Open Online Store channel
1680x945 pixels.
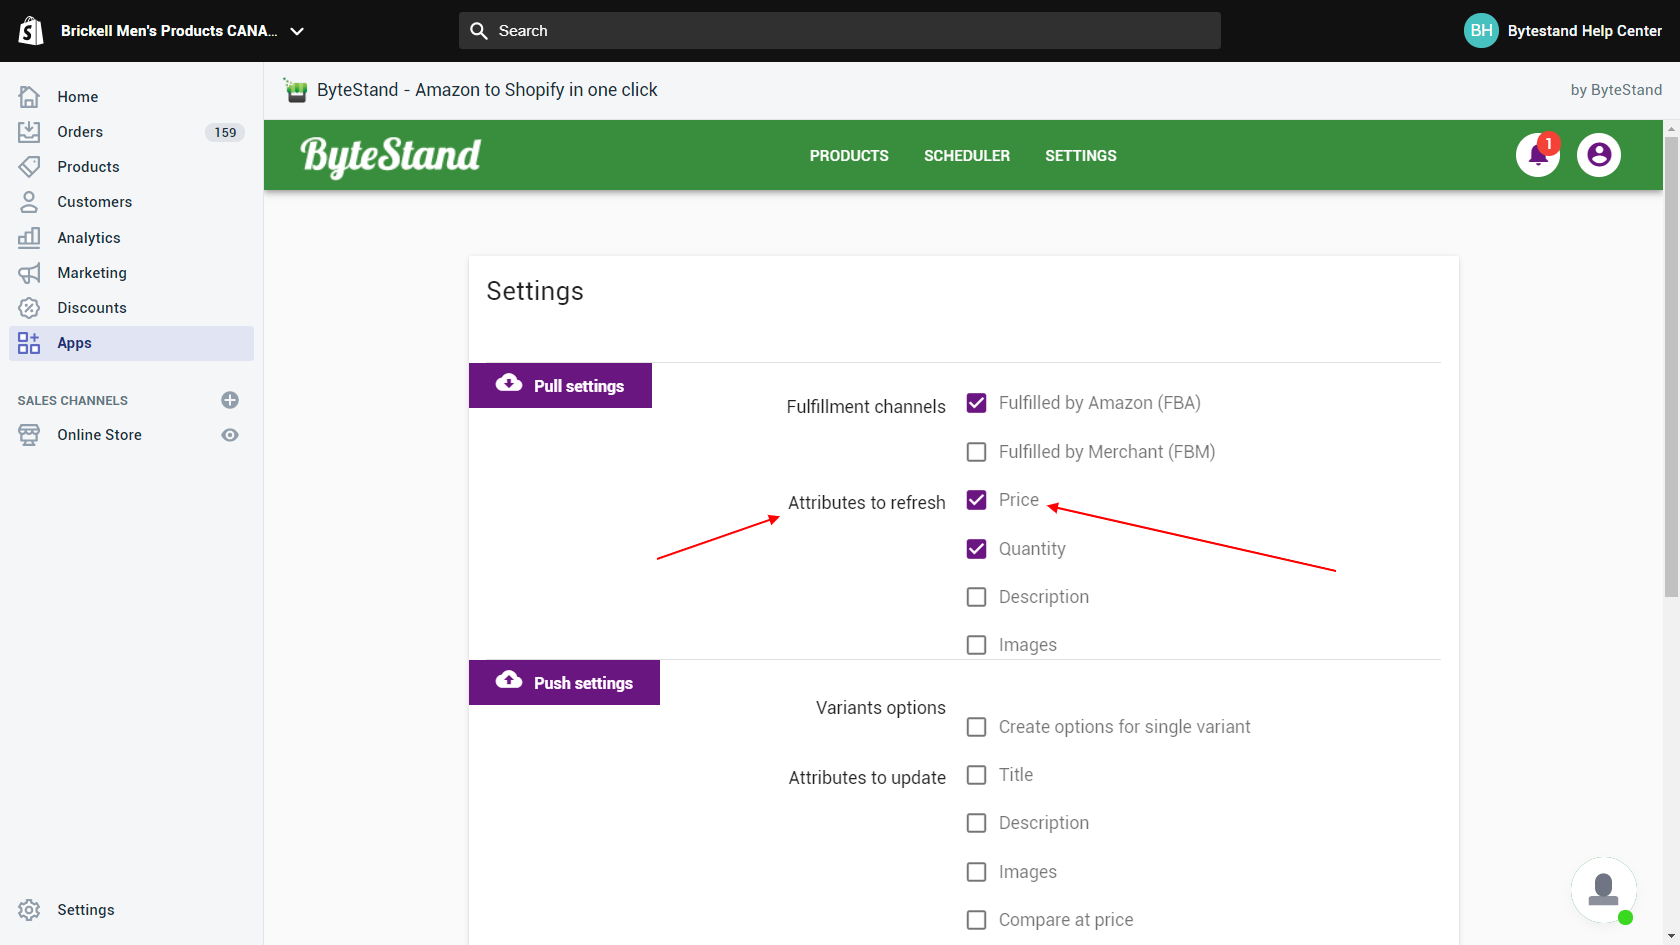click(x=99, y=435)
